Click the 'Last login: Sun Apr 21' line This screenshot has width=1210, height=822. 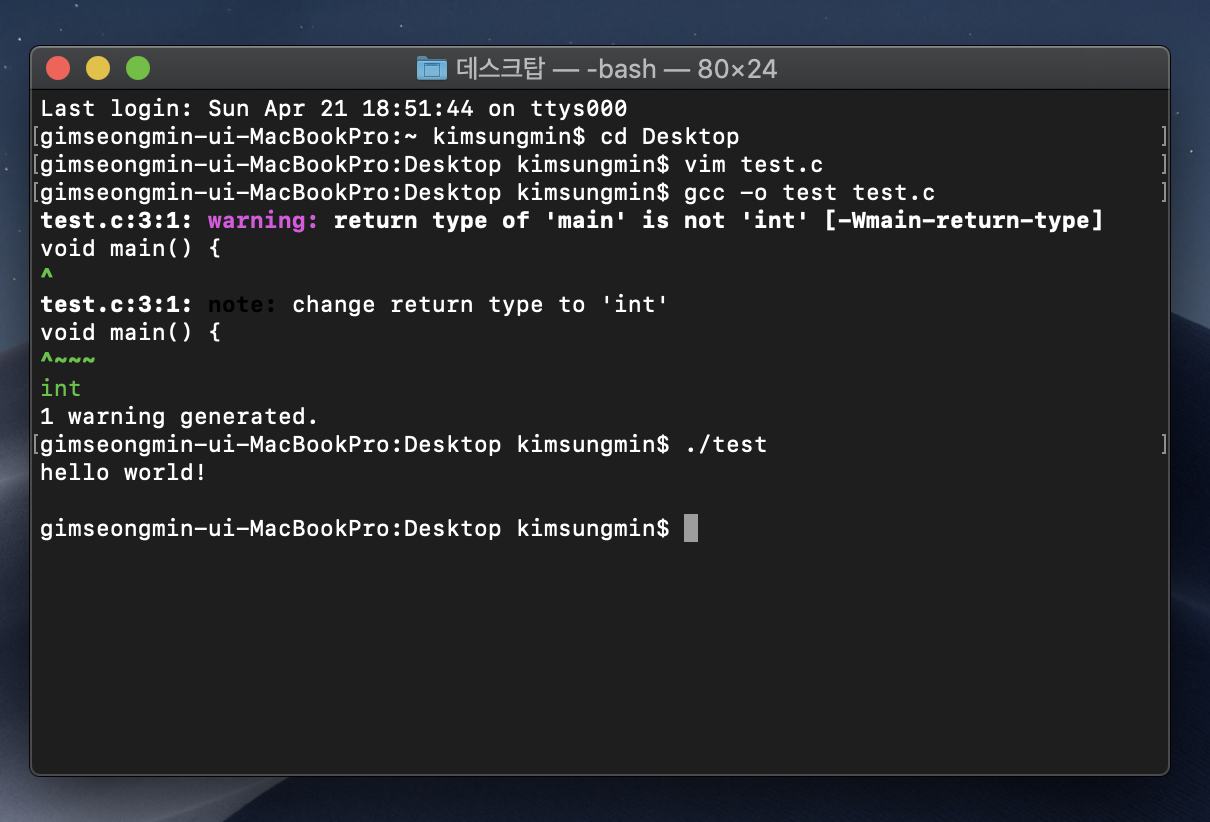(334, 108)
